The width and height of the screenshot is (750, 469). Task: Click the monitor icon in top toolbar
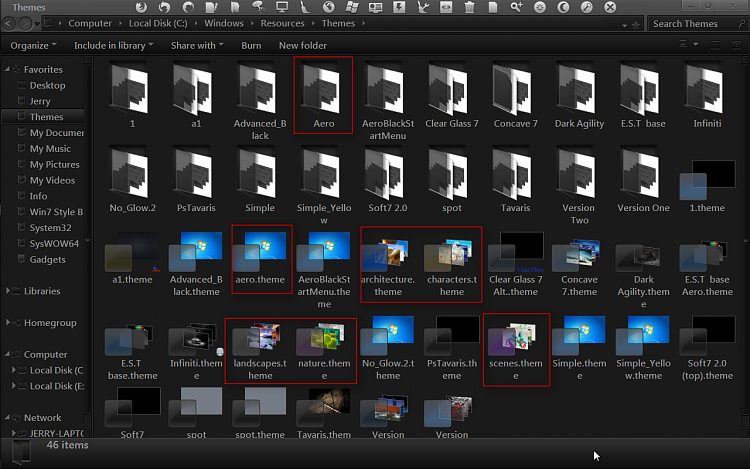pos(282,7)
